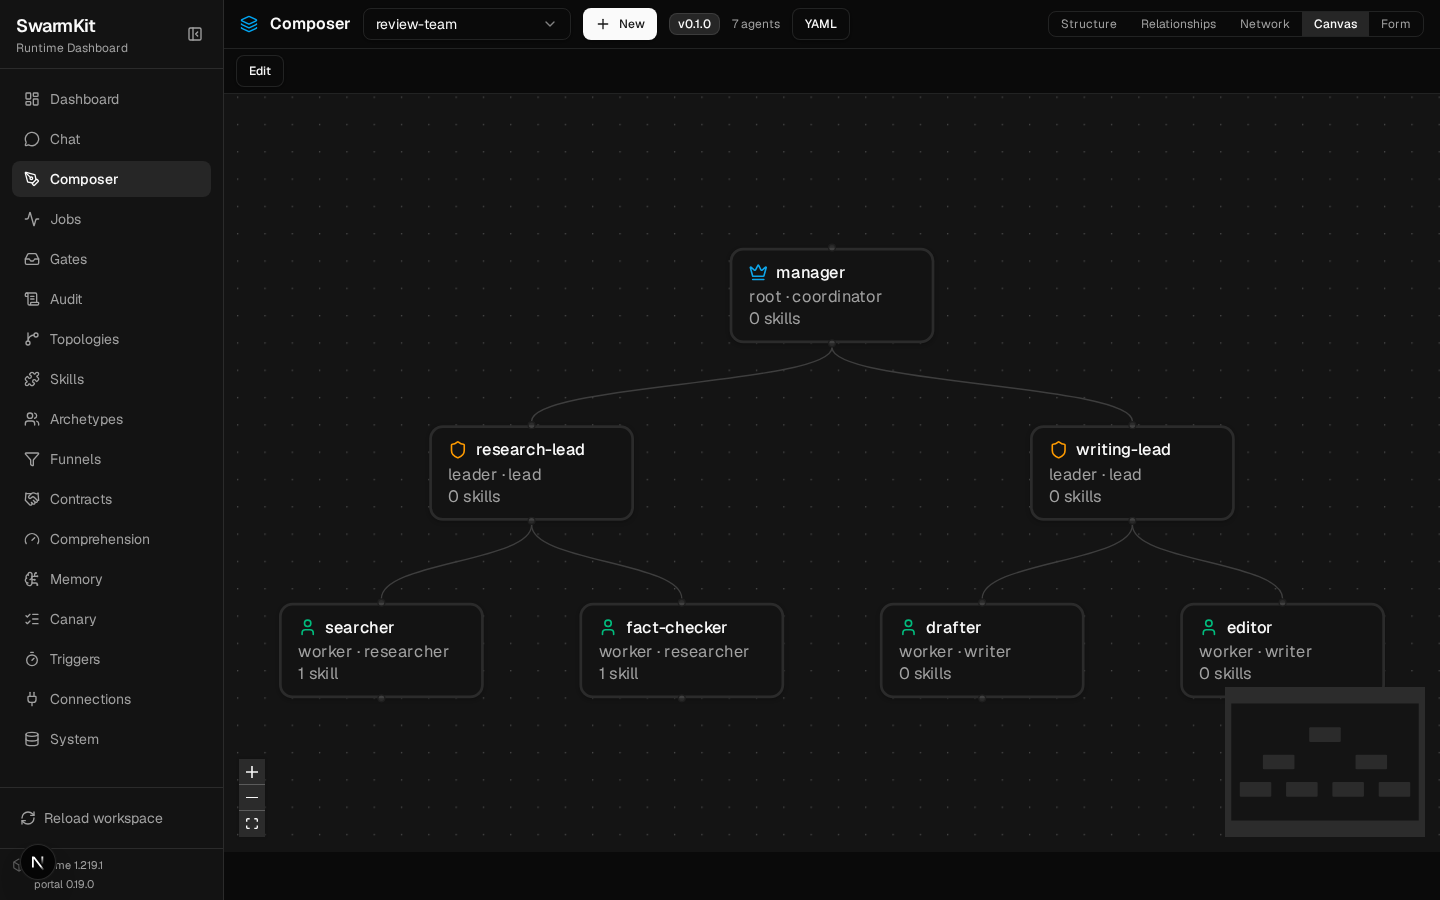The width and height of the screenshot is (1440, 900).
Task: Zoom in on the canvas with plus
Action: 252,772
